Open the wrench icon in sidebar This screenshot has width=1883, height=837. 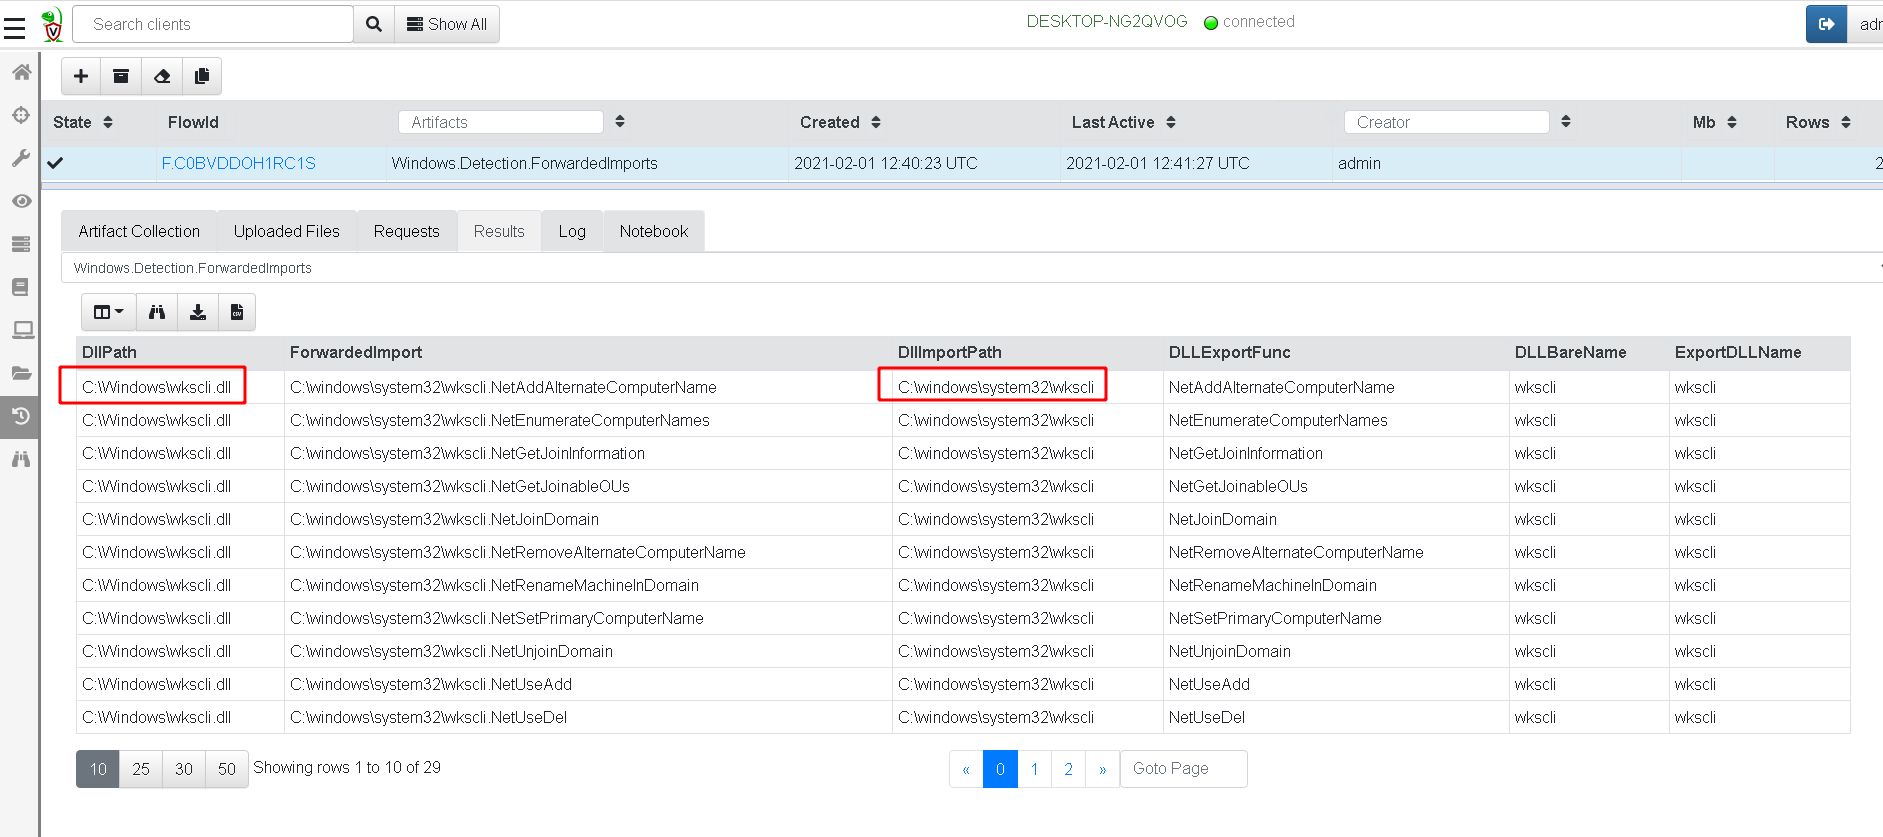[x=21, y=158]
